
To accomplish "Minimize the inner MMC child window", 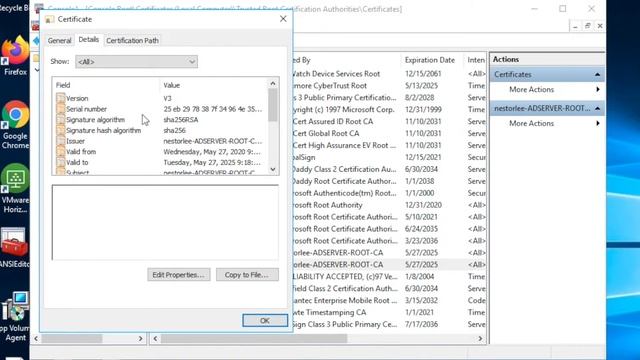I will coord(575,26).
